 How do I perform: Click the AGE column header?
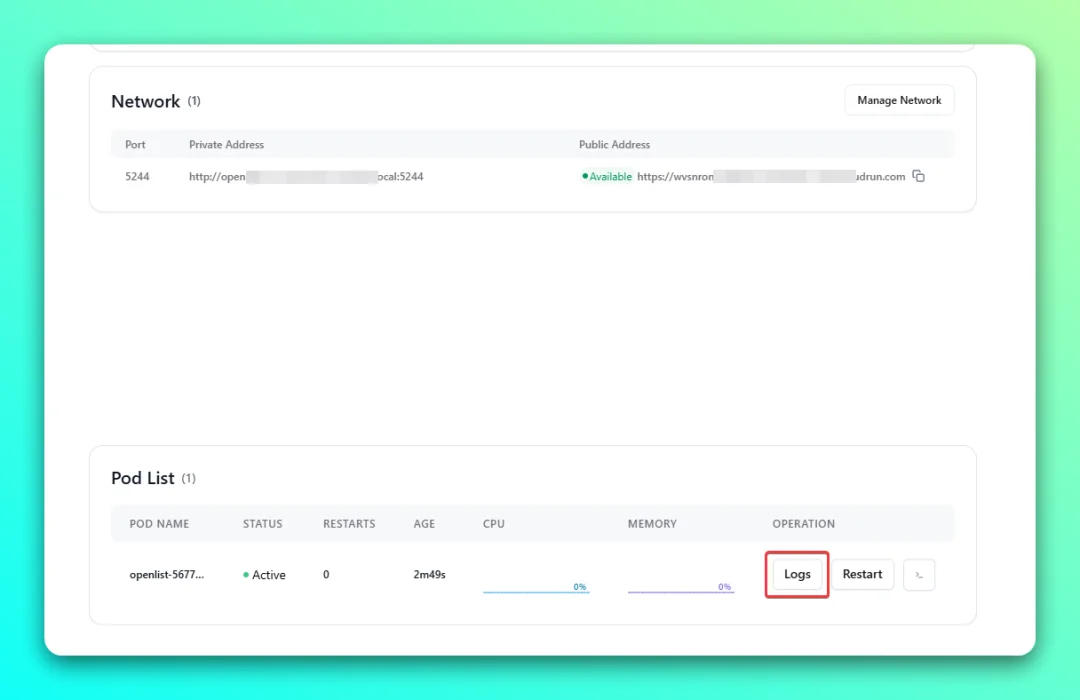[424, 524]
